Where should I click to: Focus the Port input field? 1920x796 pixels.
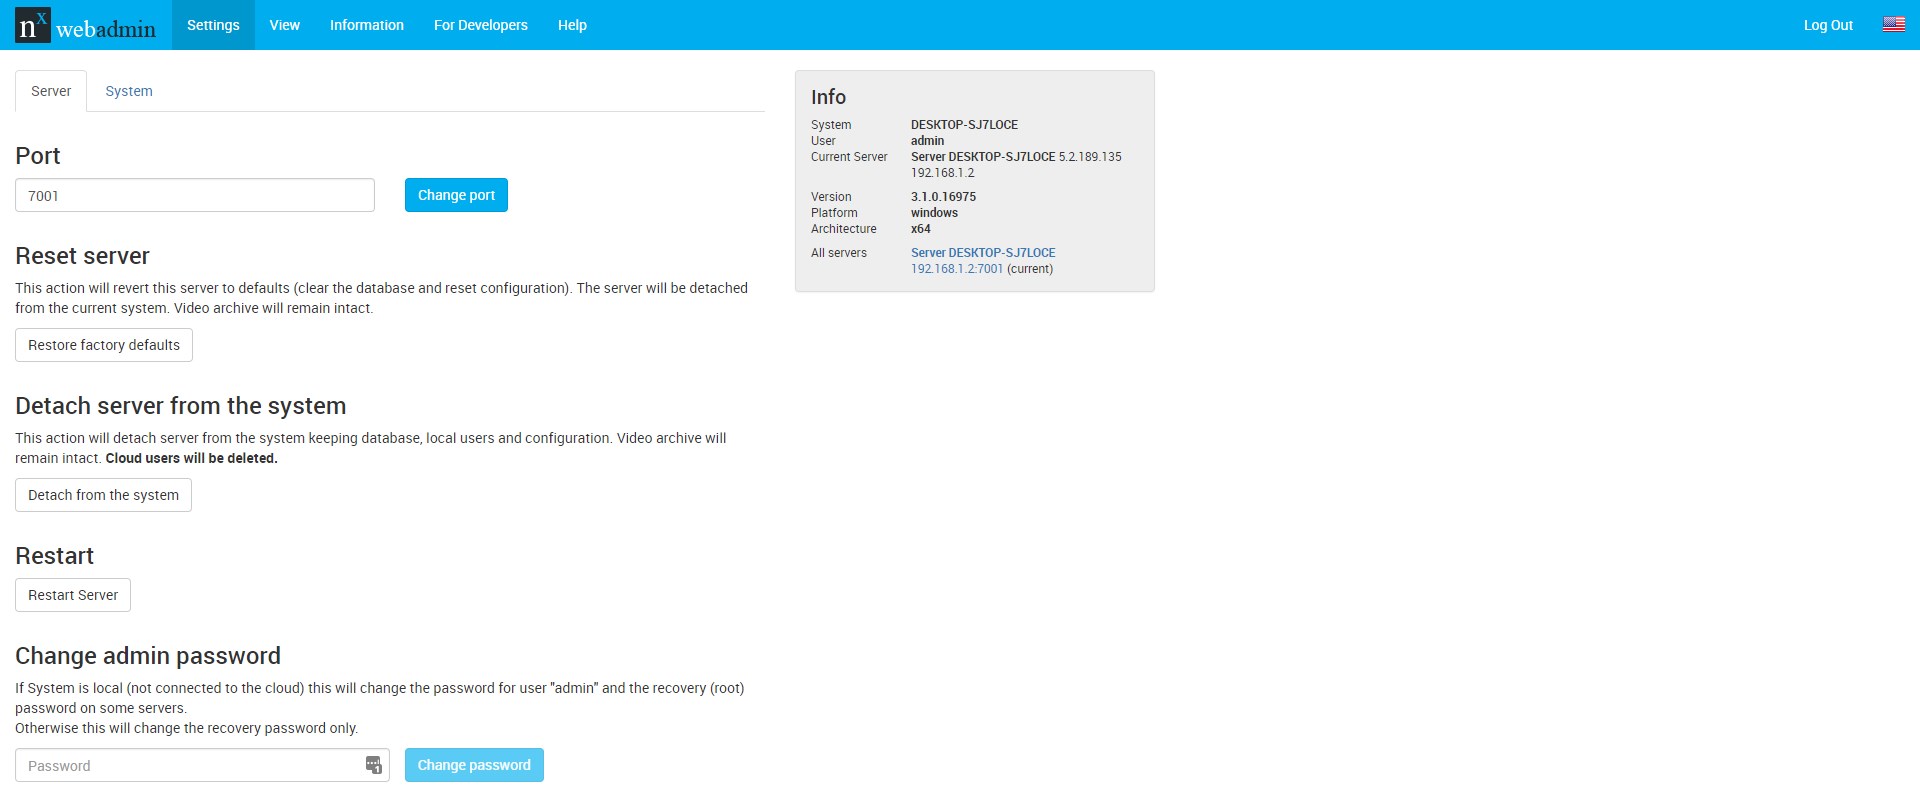(195, 195)
